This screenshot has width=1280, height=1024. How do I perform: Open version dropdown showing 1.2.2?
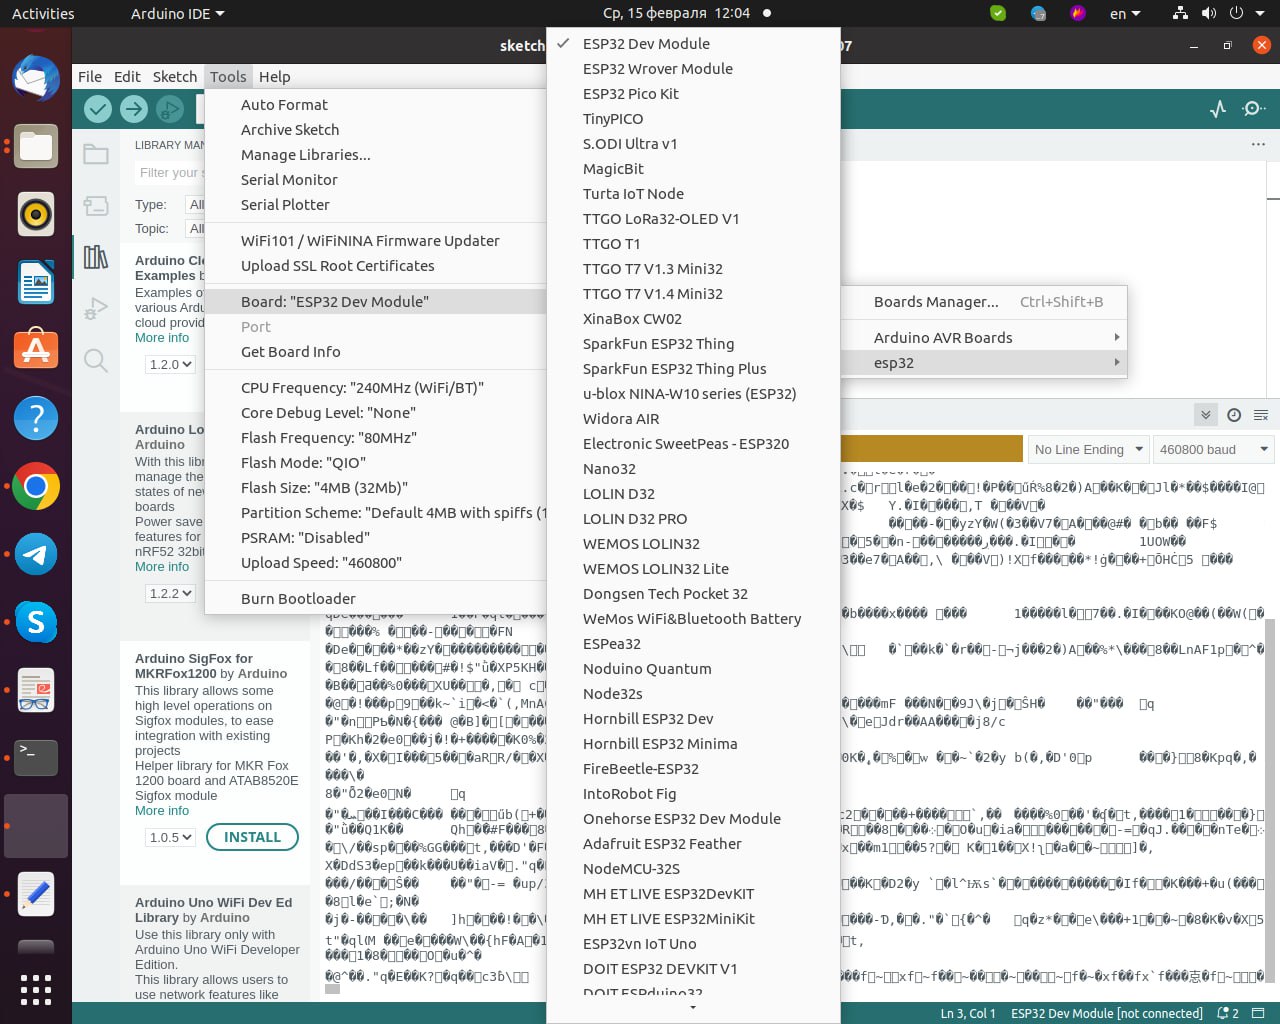(170, 593)
